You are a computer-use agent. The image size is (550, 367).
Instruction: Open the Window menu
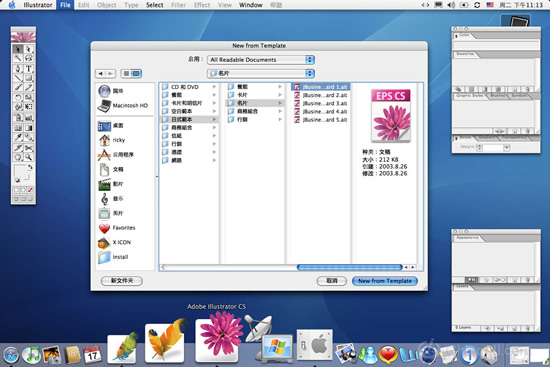[251, 5]
